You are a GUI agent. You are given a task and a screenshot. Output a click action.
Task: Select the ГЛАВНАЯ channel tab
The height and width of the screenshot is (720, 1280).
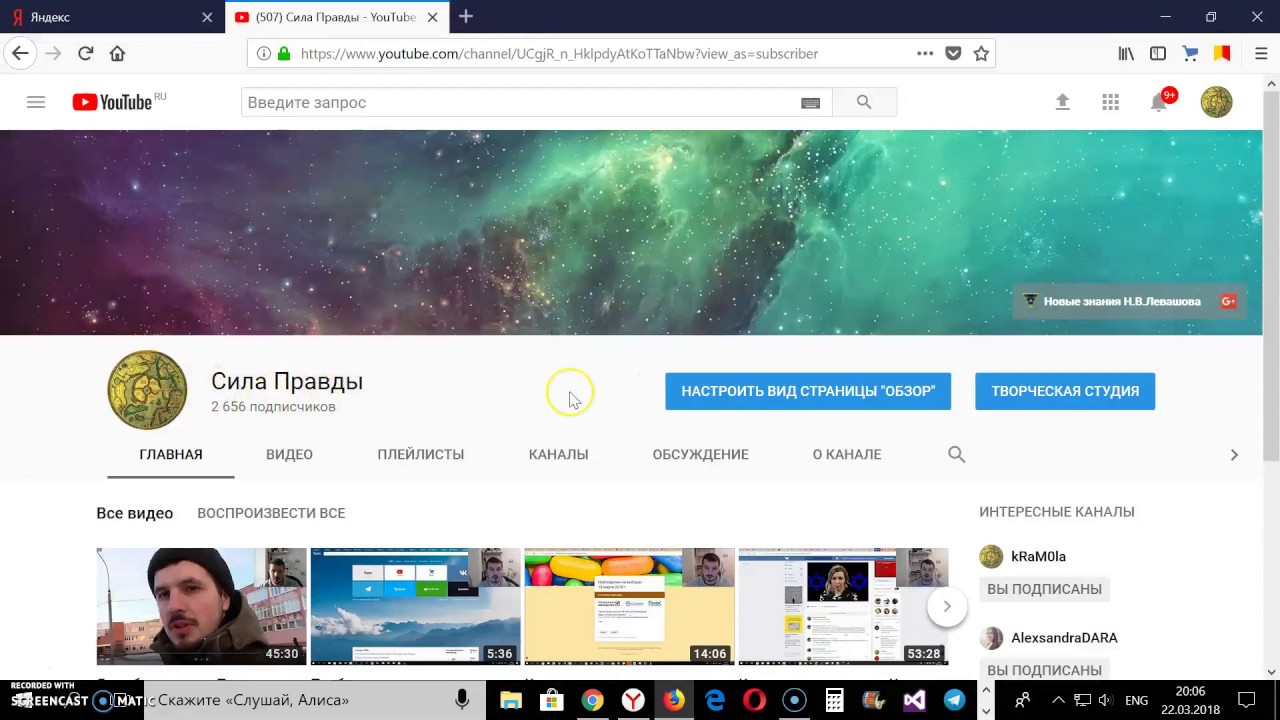pos(171,454)
